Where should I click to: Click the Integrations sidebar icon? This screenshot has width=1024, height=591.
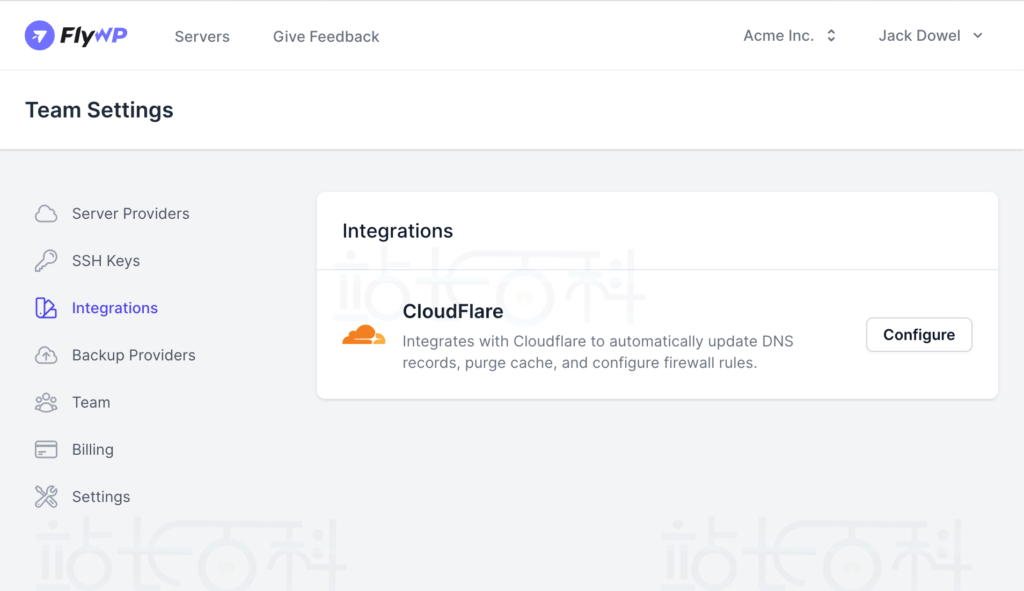46,308
